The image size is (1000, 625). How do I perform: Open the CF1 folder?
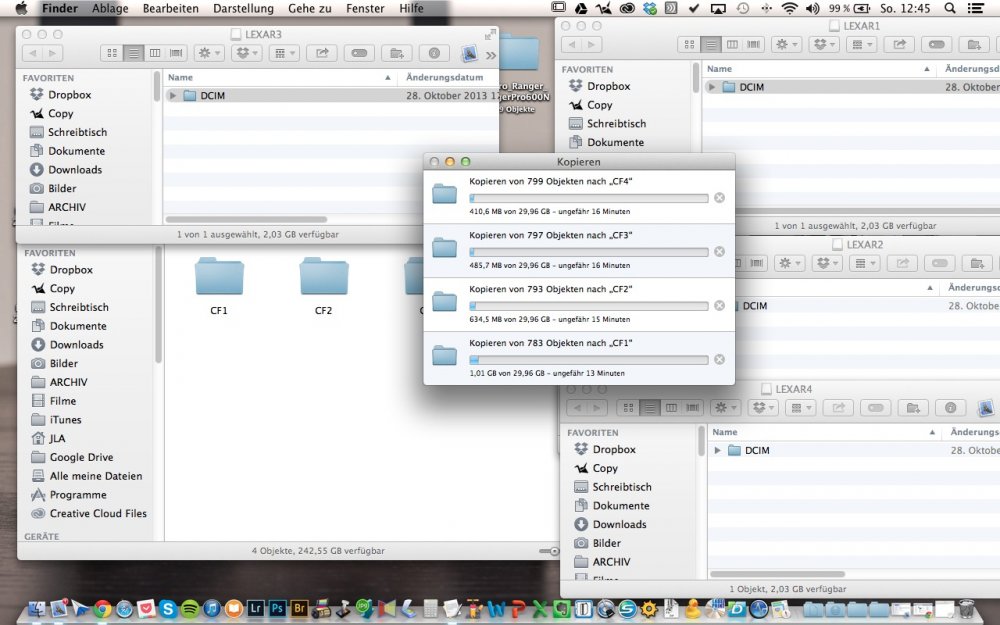219,279
